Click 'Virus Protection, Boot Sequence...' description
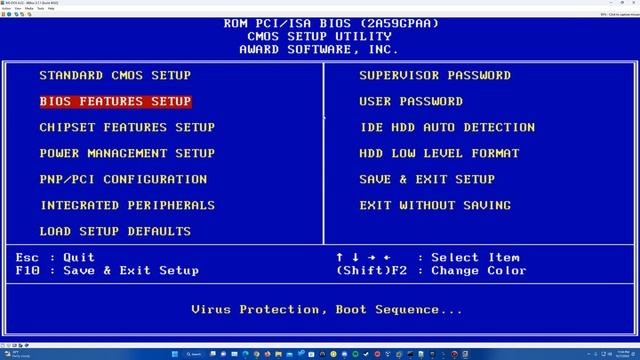640x360 pixels. pos(327,310)
